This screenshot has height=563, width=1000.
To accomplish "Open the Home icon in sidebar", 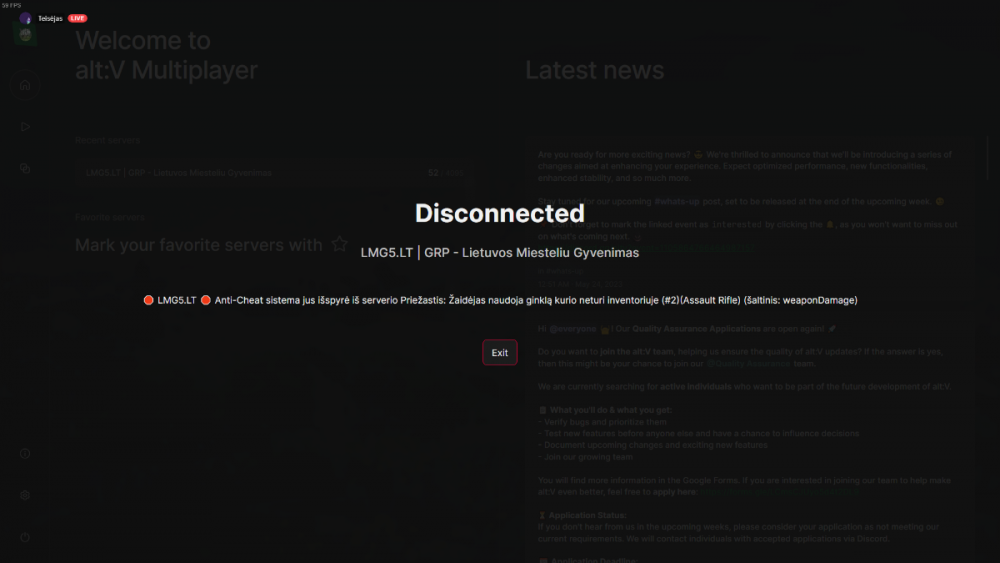I will [x=25, y=85].
